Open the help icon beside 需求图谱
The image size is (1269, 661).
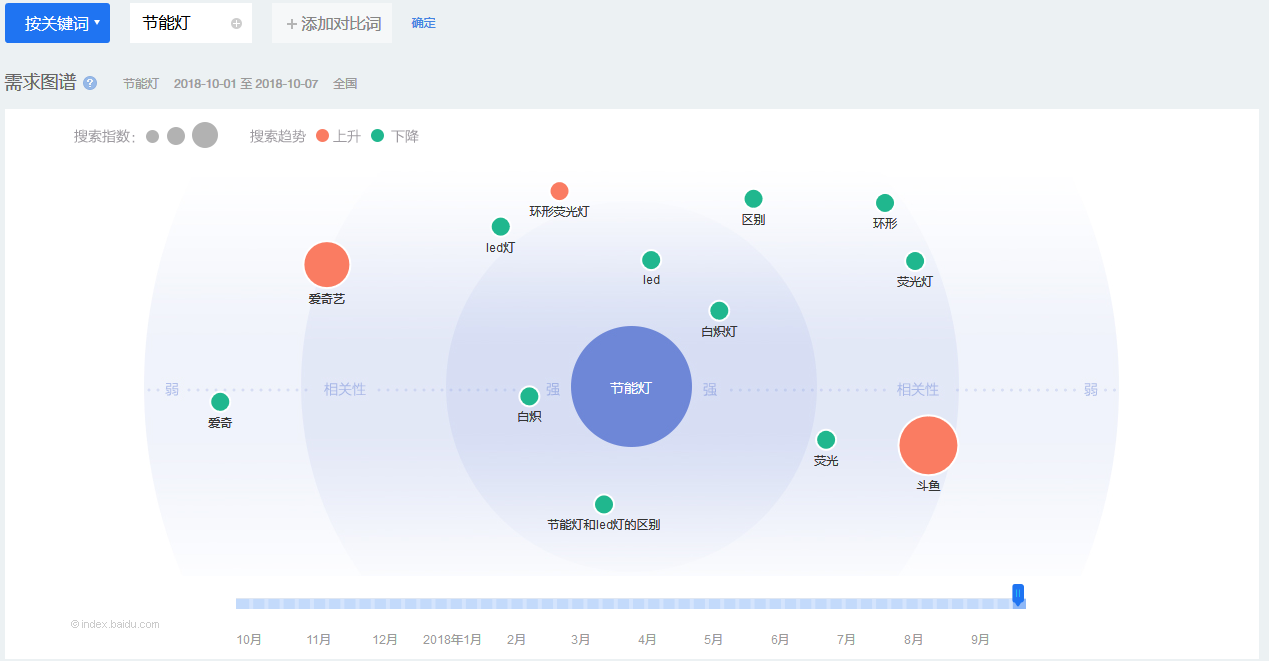pyautogui.click(x=90, y=83)
